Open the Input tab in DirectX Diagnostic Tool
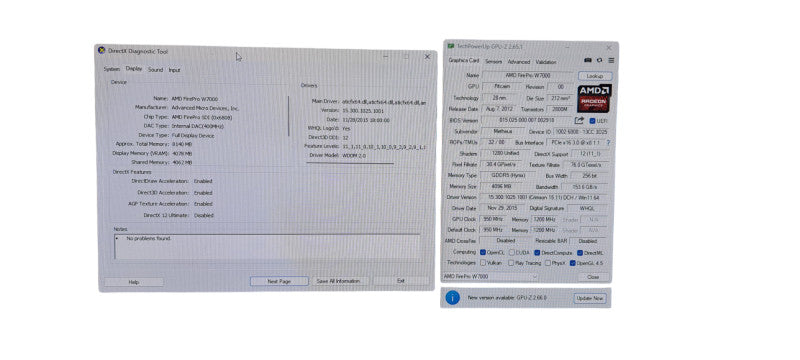The width and height of the screenshot is (800, 360). click(x=174, y=70)
